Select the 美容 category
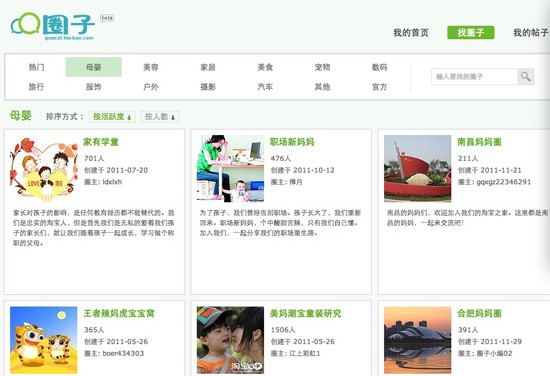550x376 pixels. pos(151,67)
